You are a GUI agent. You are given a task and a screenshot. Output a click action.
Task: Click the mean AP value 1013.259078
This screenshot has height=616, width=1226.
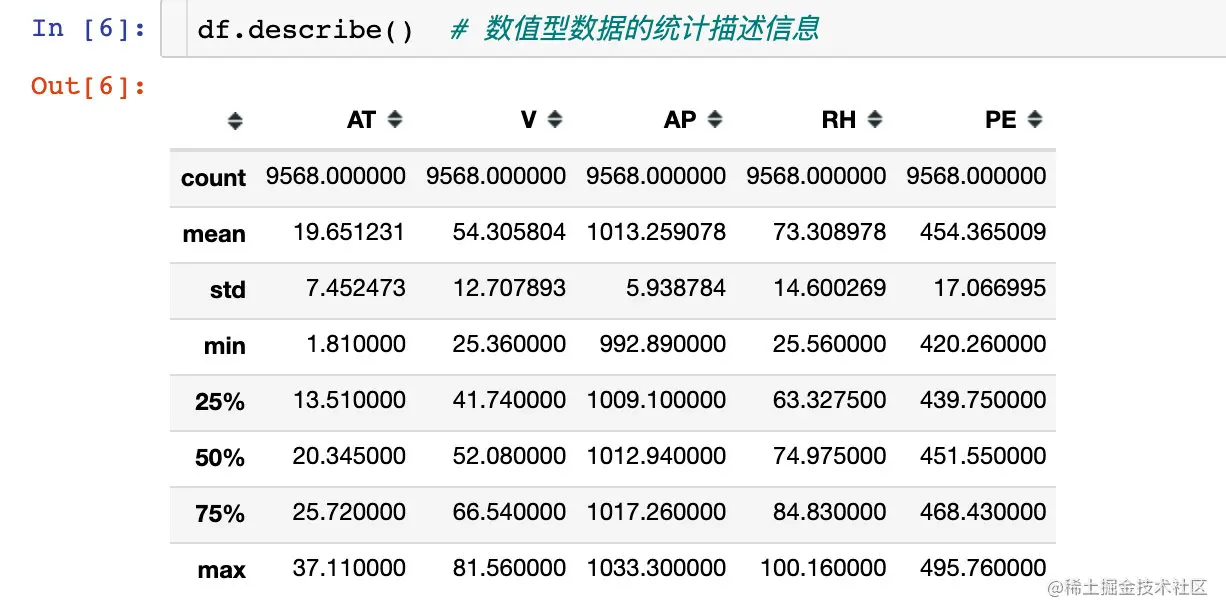pos(656,232)
